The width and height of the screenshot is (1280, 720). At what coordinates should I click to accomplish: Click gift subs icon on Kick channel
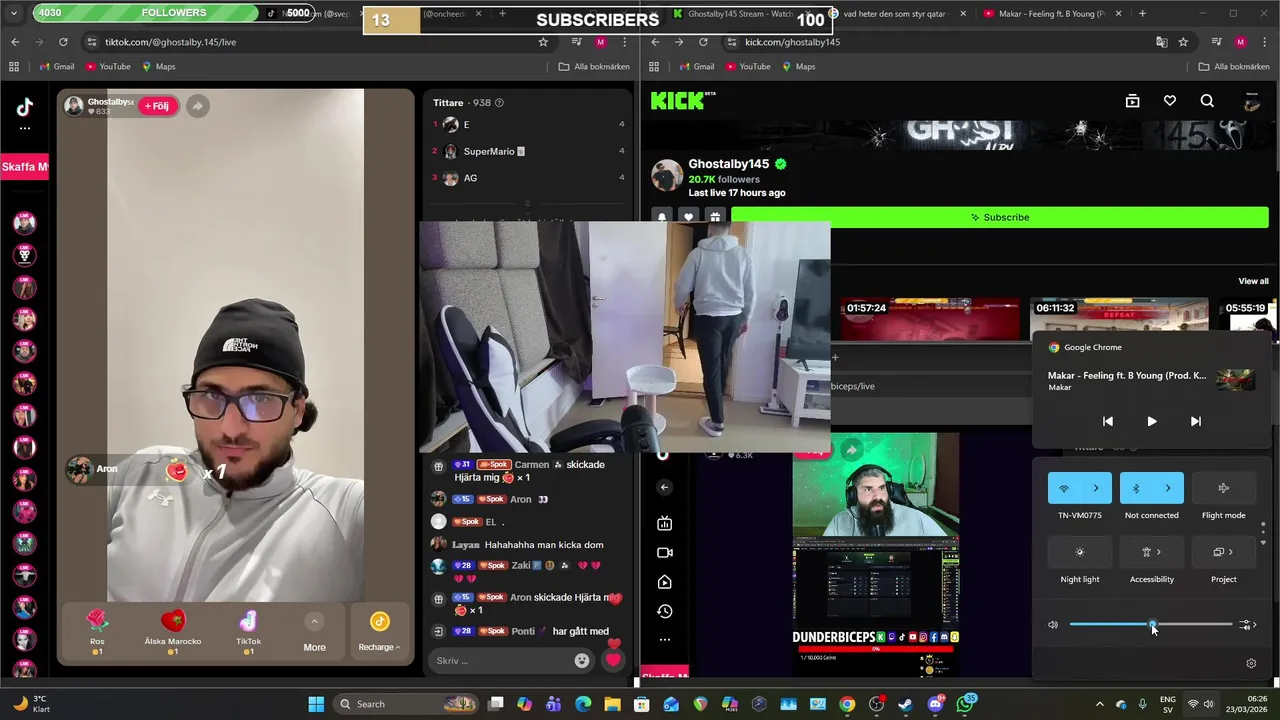coord(714,217)
